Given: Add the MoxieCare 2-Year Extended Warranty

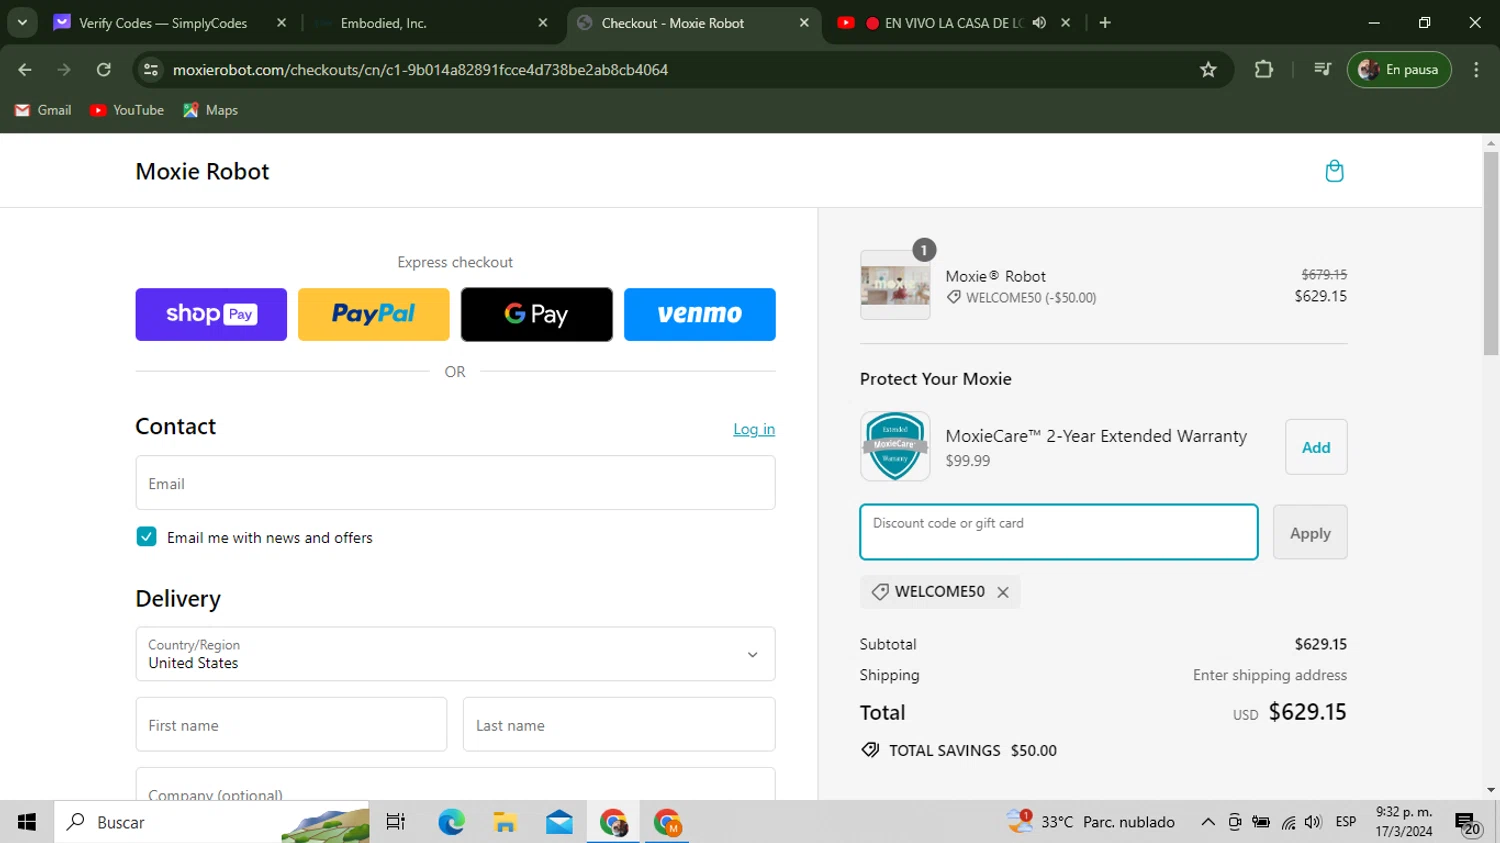Looking at the screenshot, I should (x=1316, y=447).
